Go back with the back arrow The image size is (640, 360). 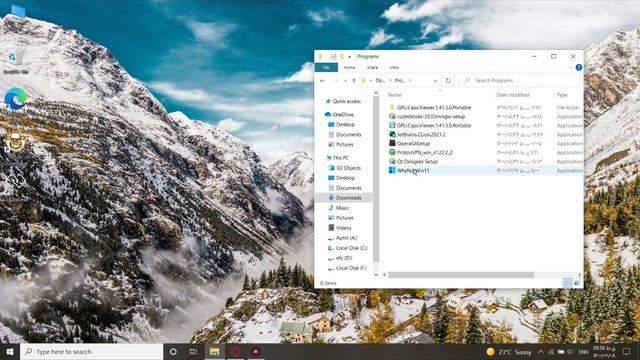322,81
